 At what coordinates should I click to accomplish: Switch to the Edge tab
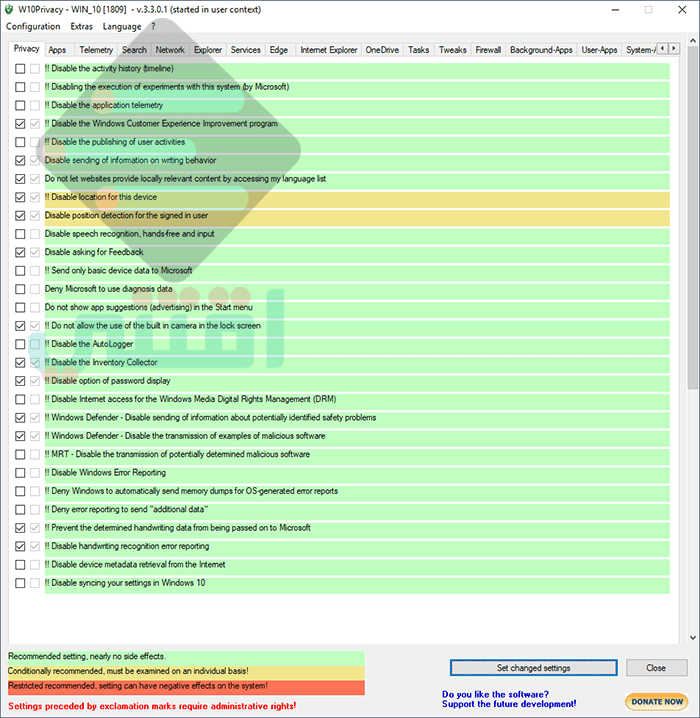(x=278, y=50)
